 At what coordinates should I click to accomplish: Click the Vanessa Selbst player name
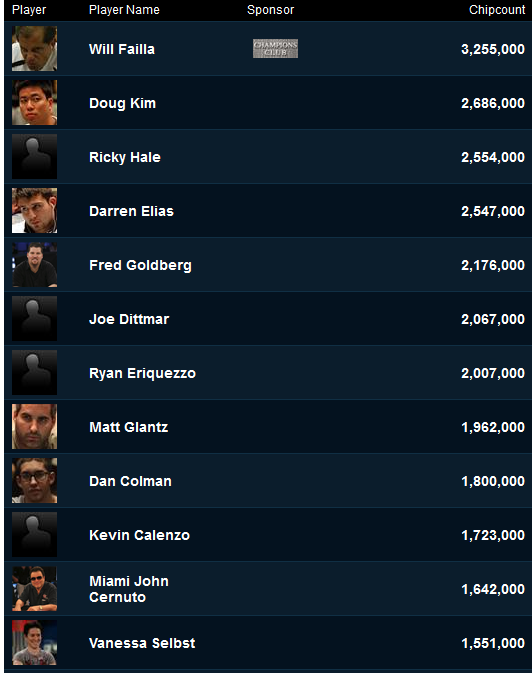[x=142, y=643]
